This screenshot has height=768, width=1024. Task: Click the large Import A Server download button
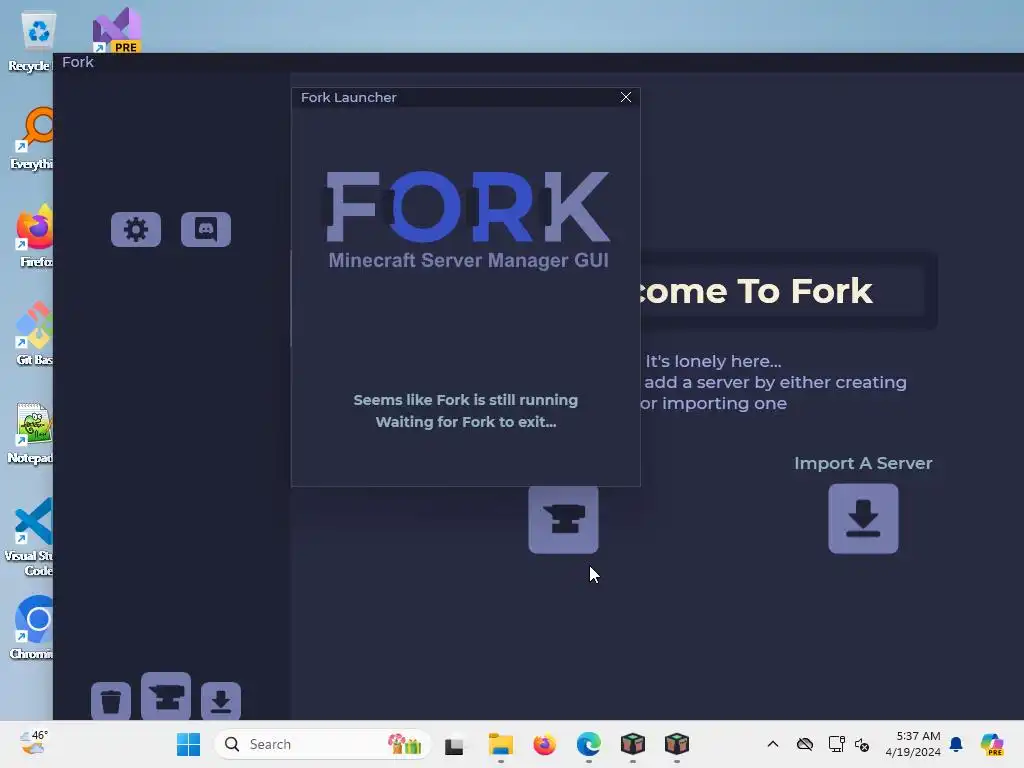pos(863,519)
